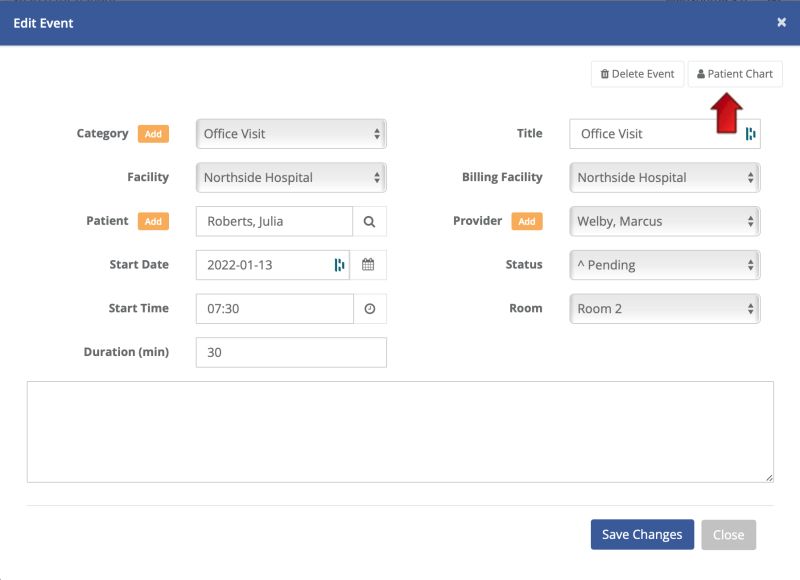Screen dimensions: 800x580
Task: Open the Facility dropdown
Action: (x=291, y=178)
